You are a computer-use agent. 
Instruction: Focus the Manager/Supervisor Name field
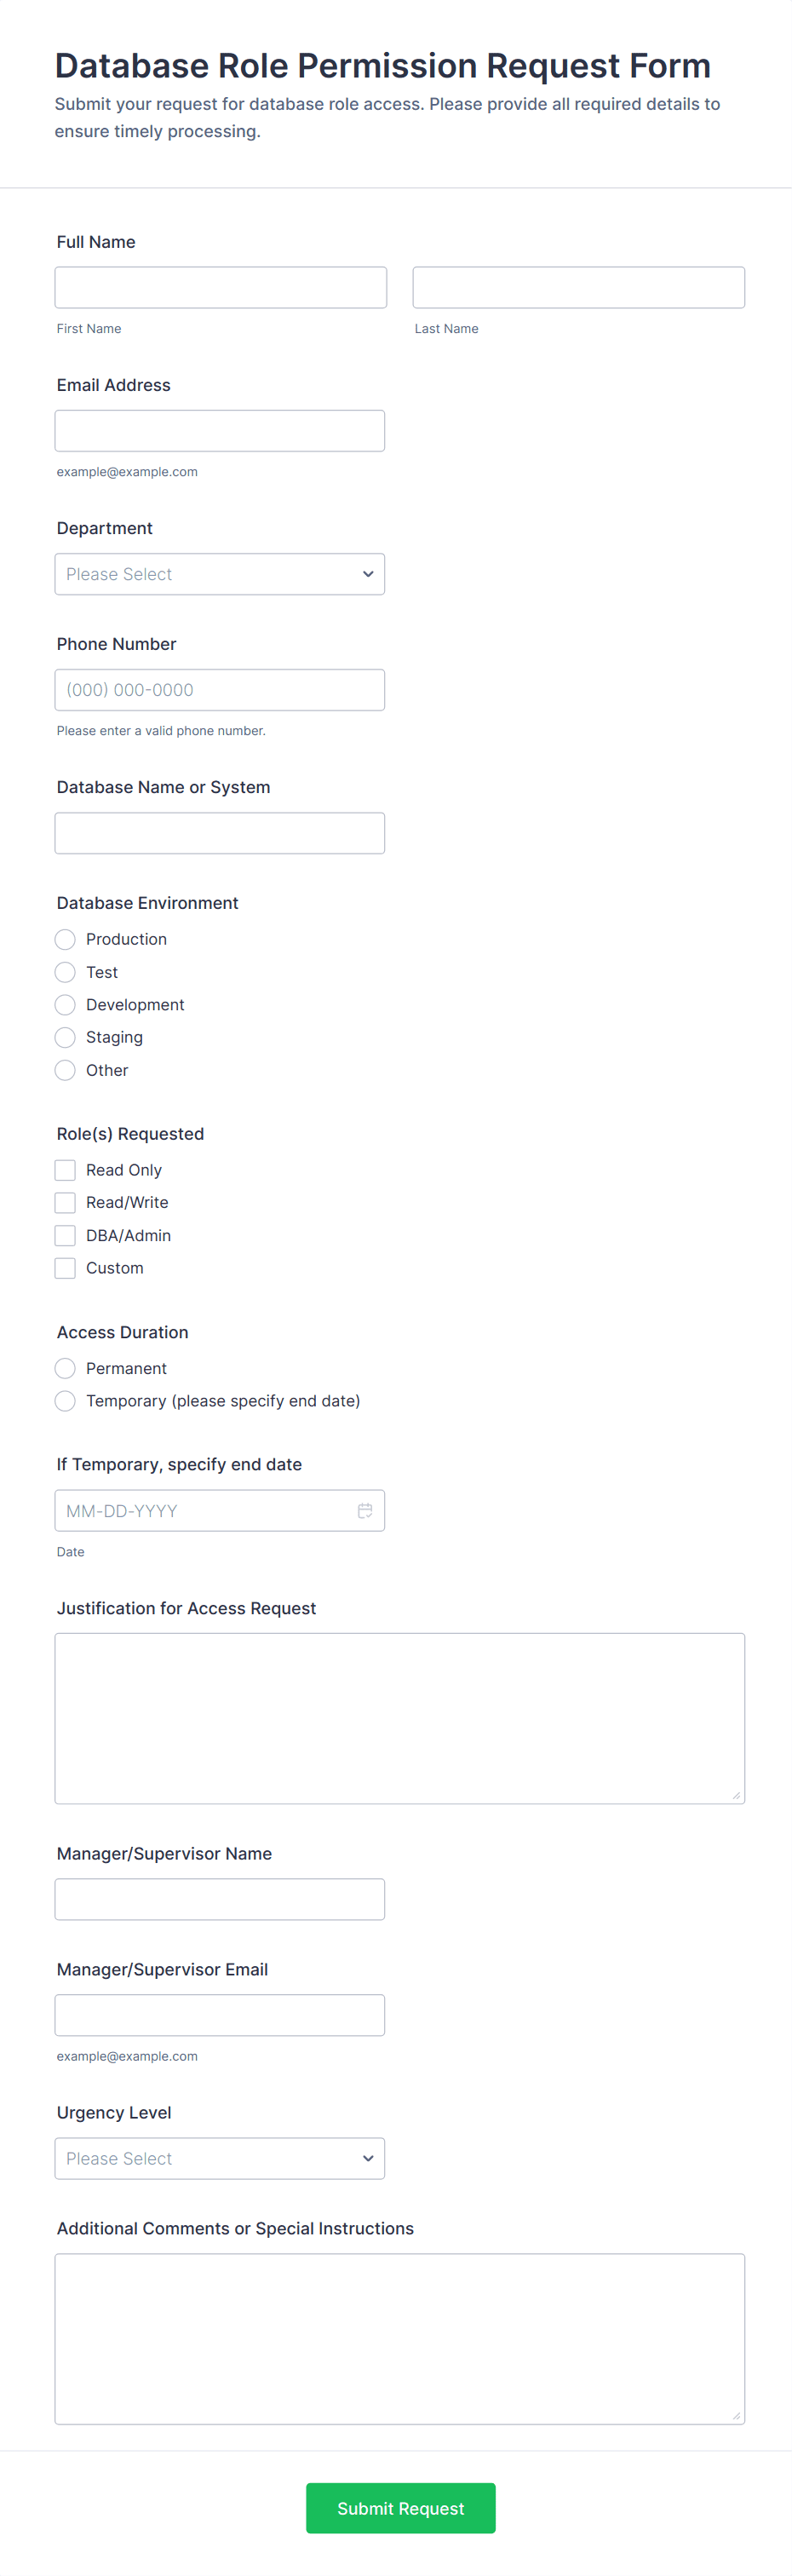[220, 1899]
